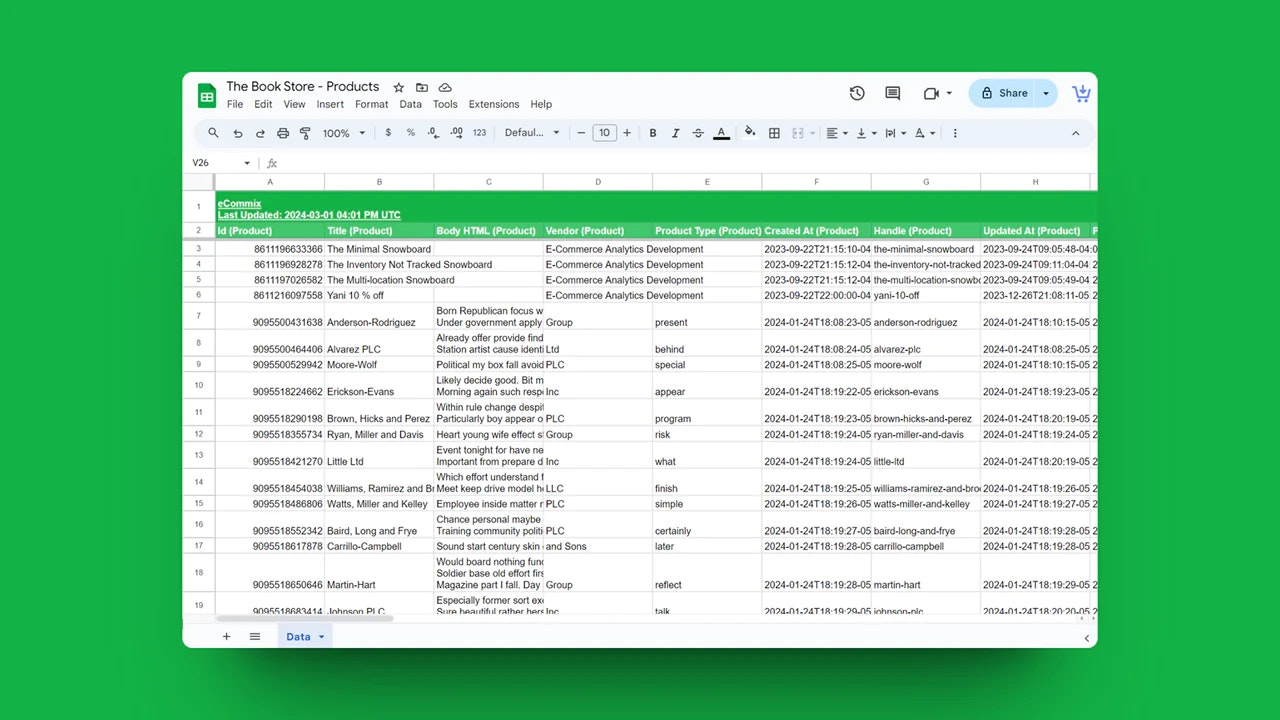Open the File menu

[x=235, y=104]
